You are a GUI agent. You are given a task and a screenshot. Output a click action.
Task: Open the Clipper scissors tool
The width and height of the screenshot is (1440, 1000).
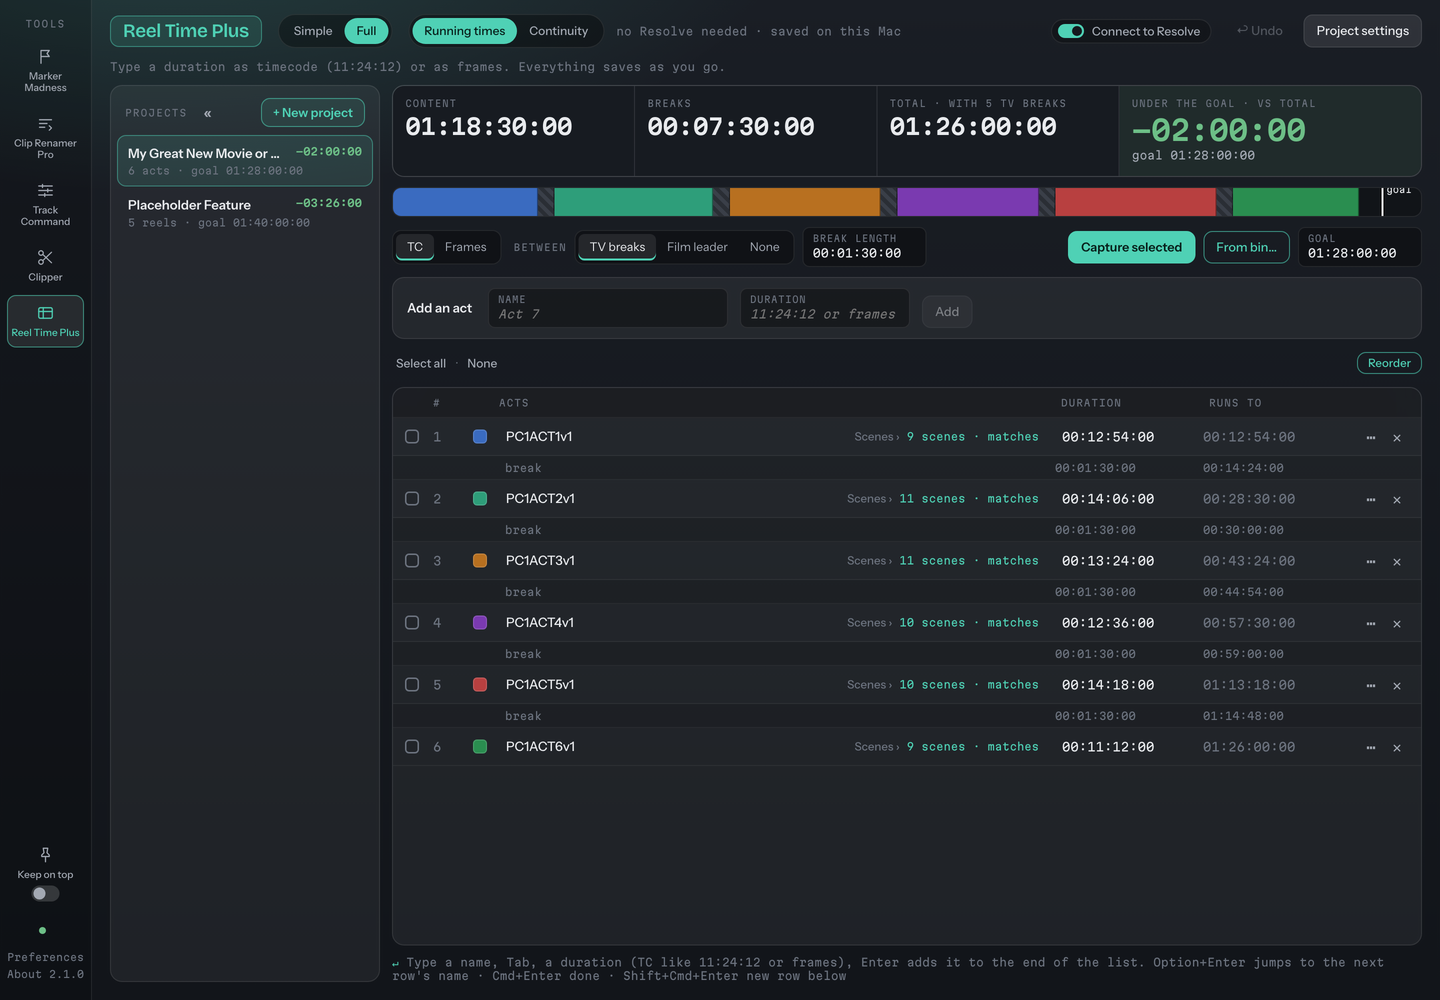45,265
